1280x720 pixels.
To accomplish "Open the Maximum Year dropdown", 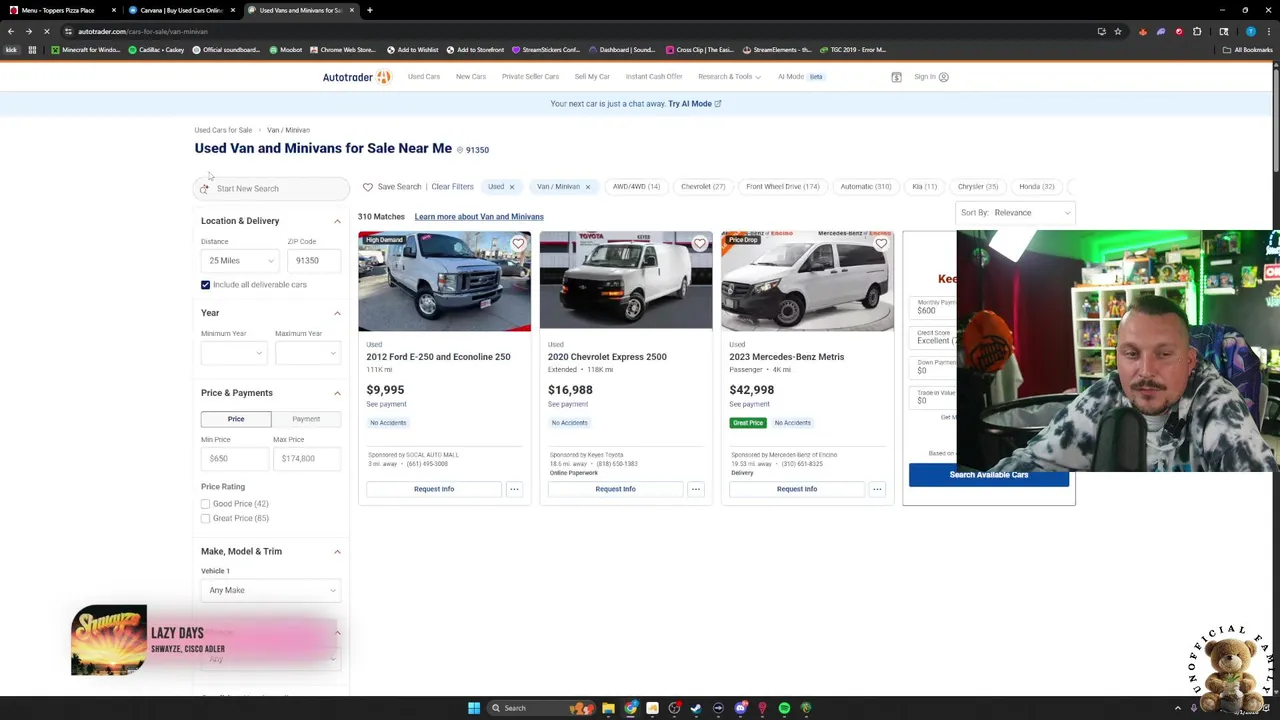I will pyautogui.click(x=308, y=353).
